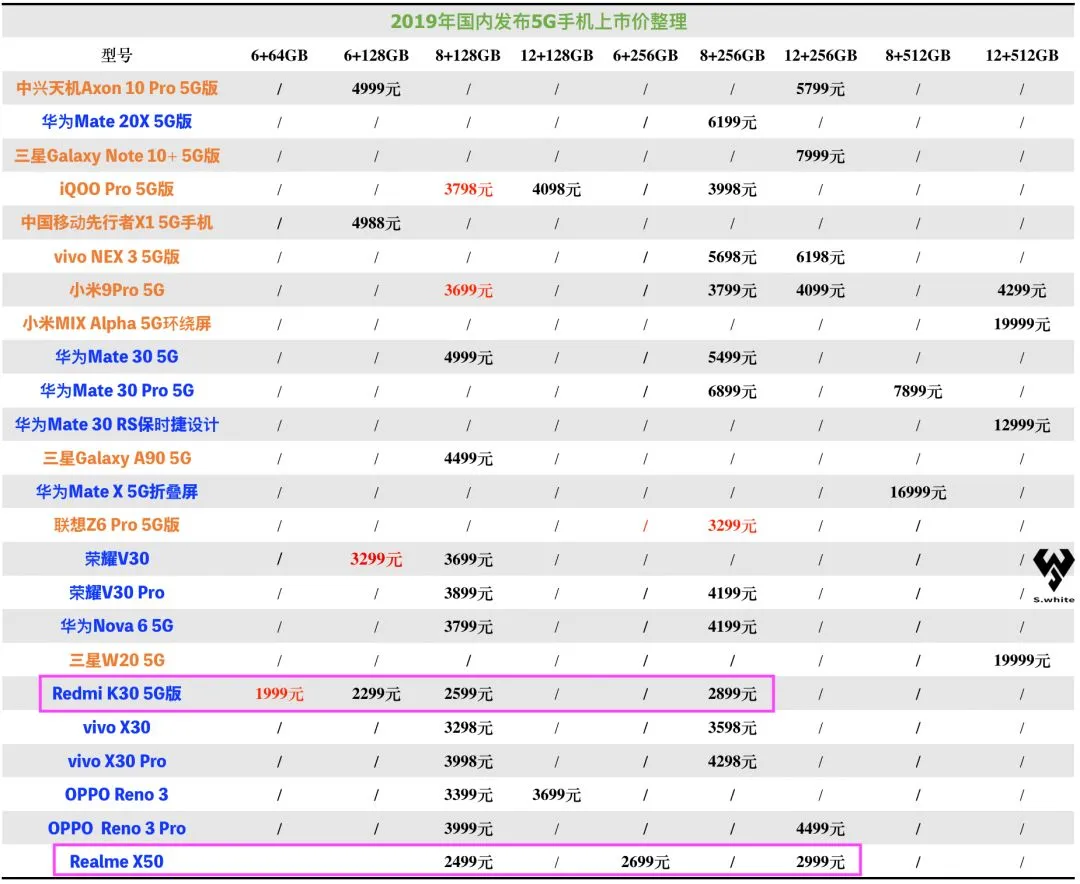
Task: Click the 华为Mate 30 5G row name
Action: [117, 357]
